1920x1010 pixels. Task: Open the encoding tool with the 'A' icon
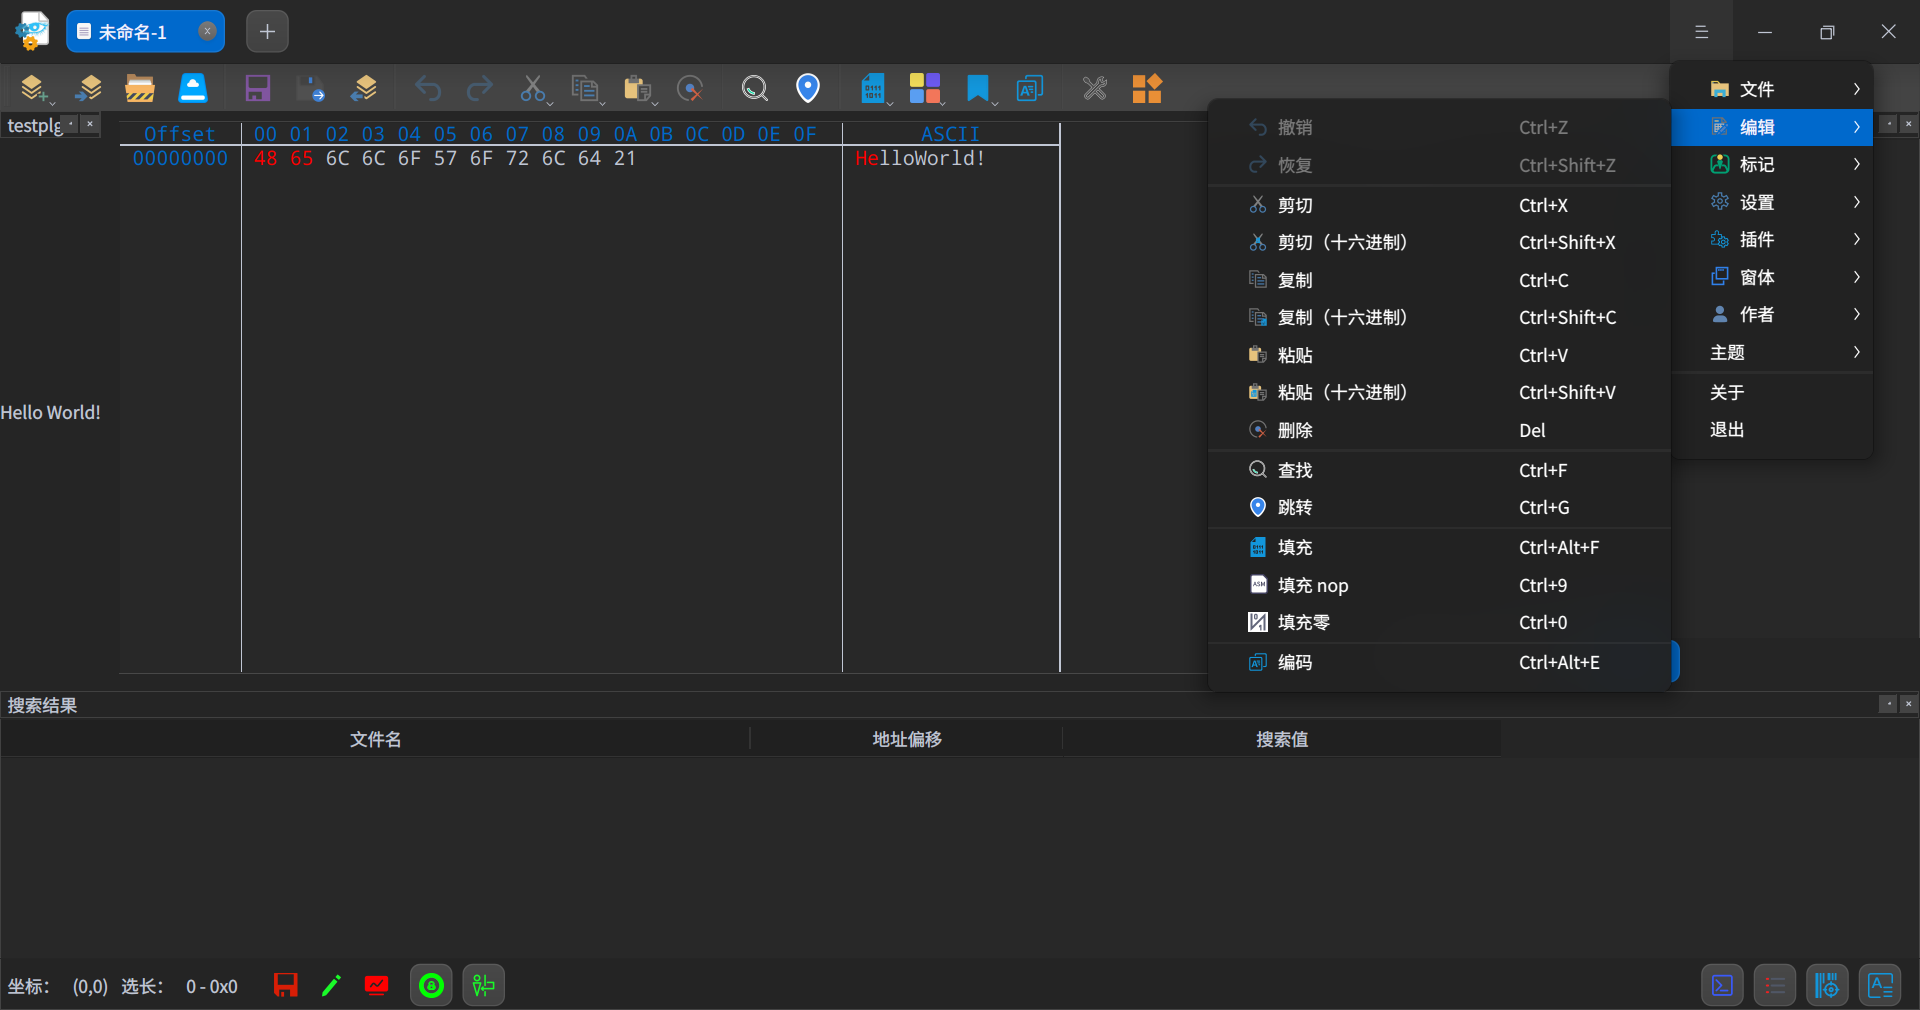tap(1030, 88)
